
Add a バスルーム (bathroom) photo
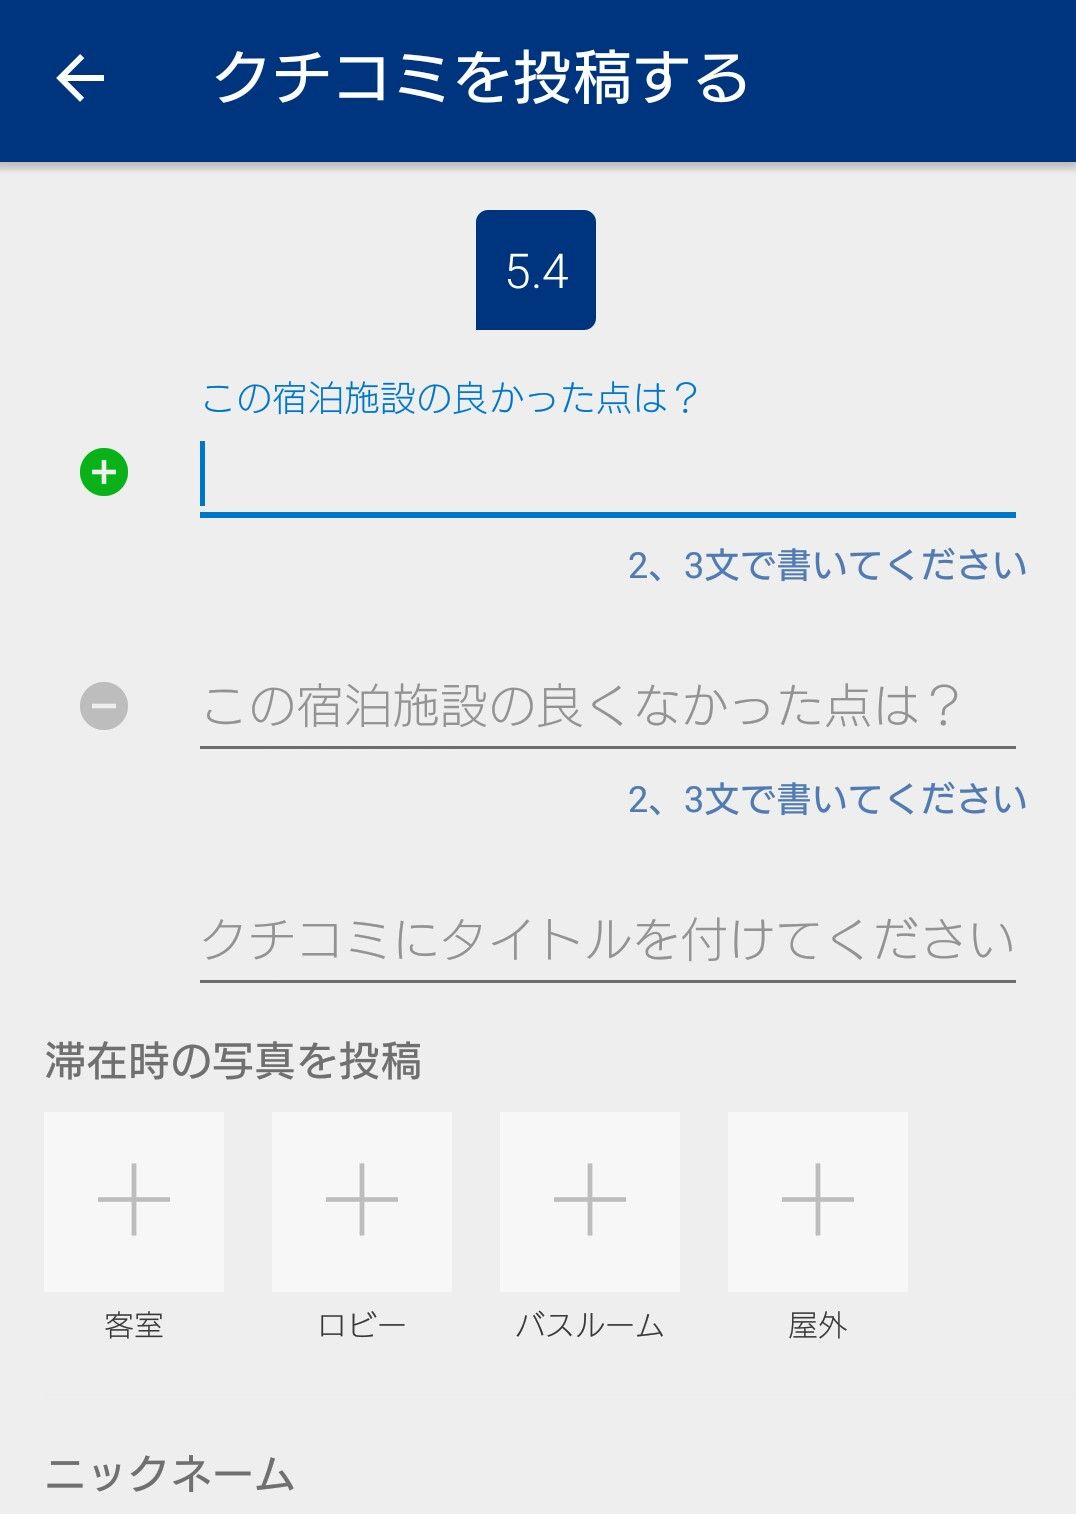(x=590, y=1201)
